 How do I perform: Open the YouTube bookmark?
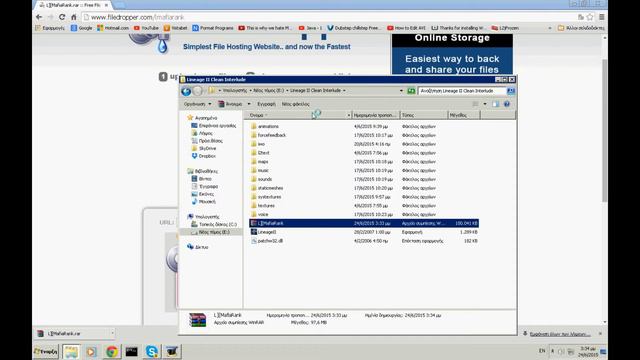146,28
